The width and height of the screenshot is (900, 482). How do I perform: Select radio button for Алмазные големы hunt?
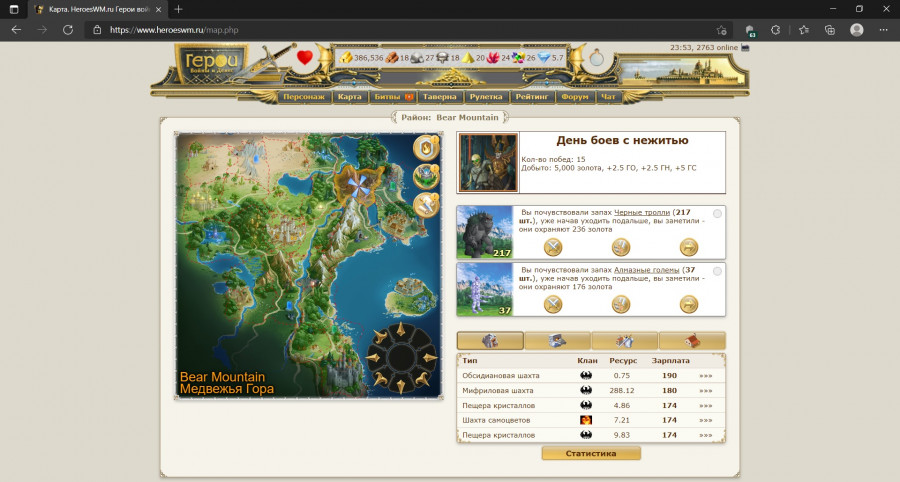[x=717, y=271]
